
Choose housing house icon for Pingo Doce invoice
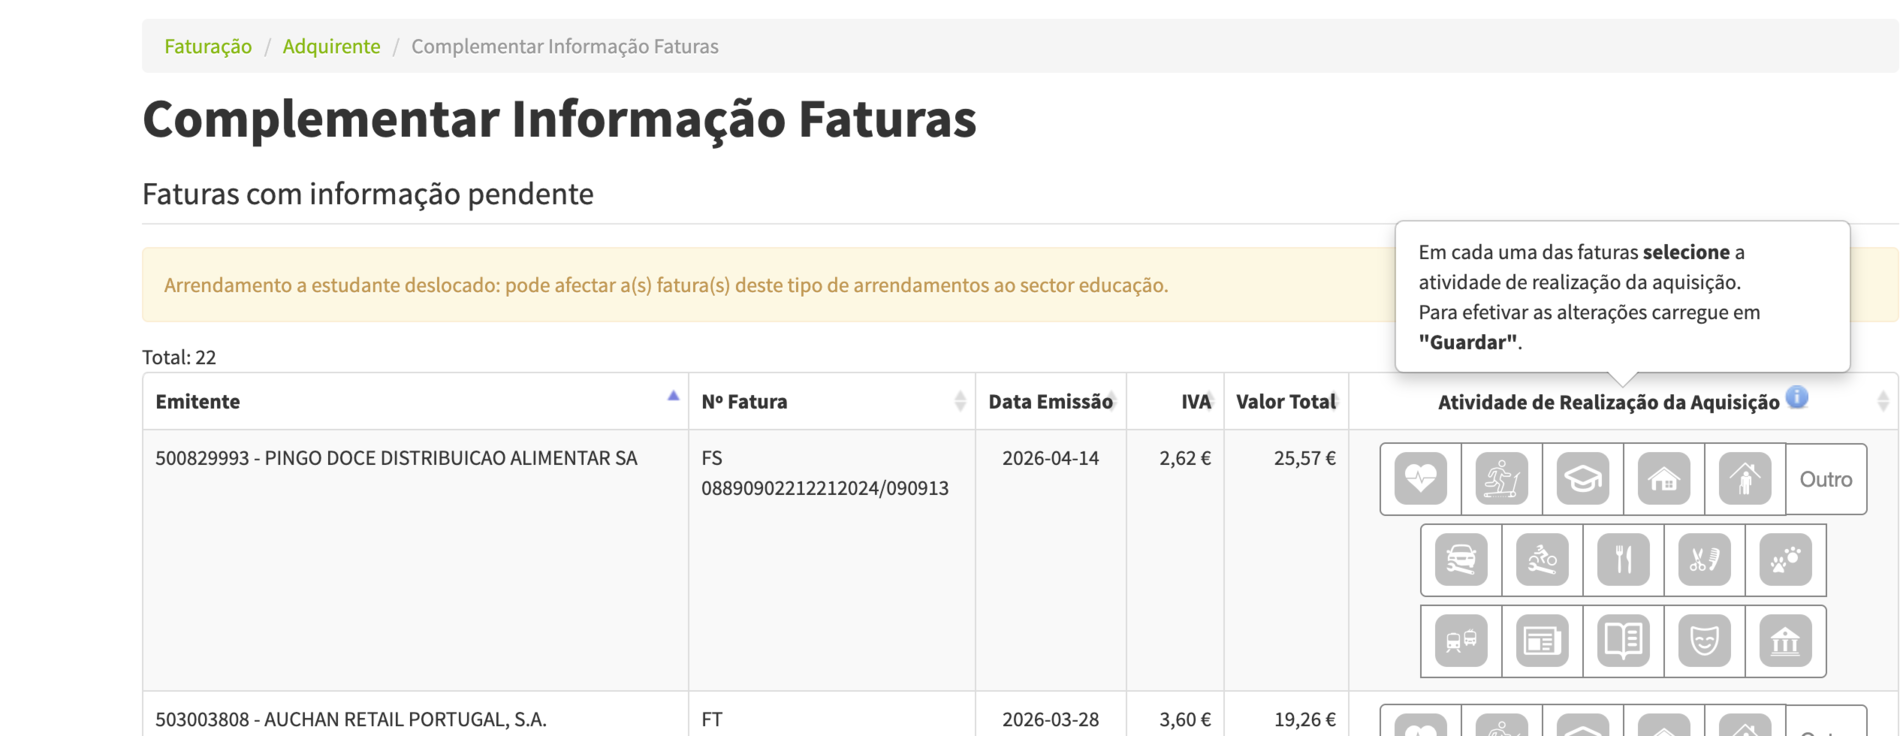1664,479
